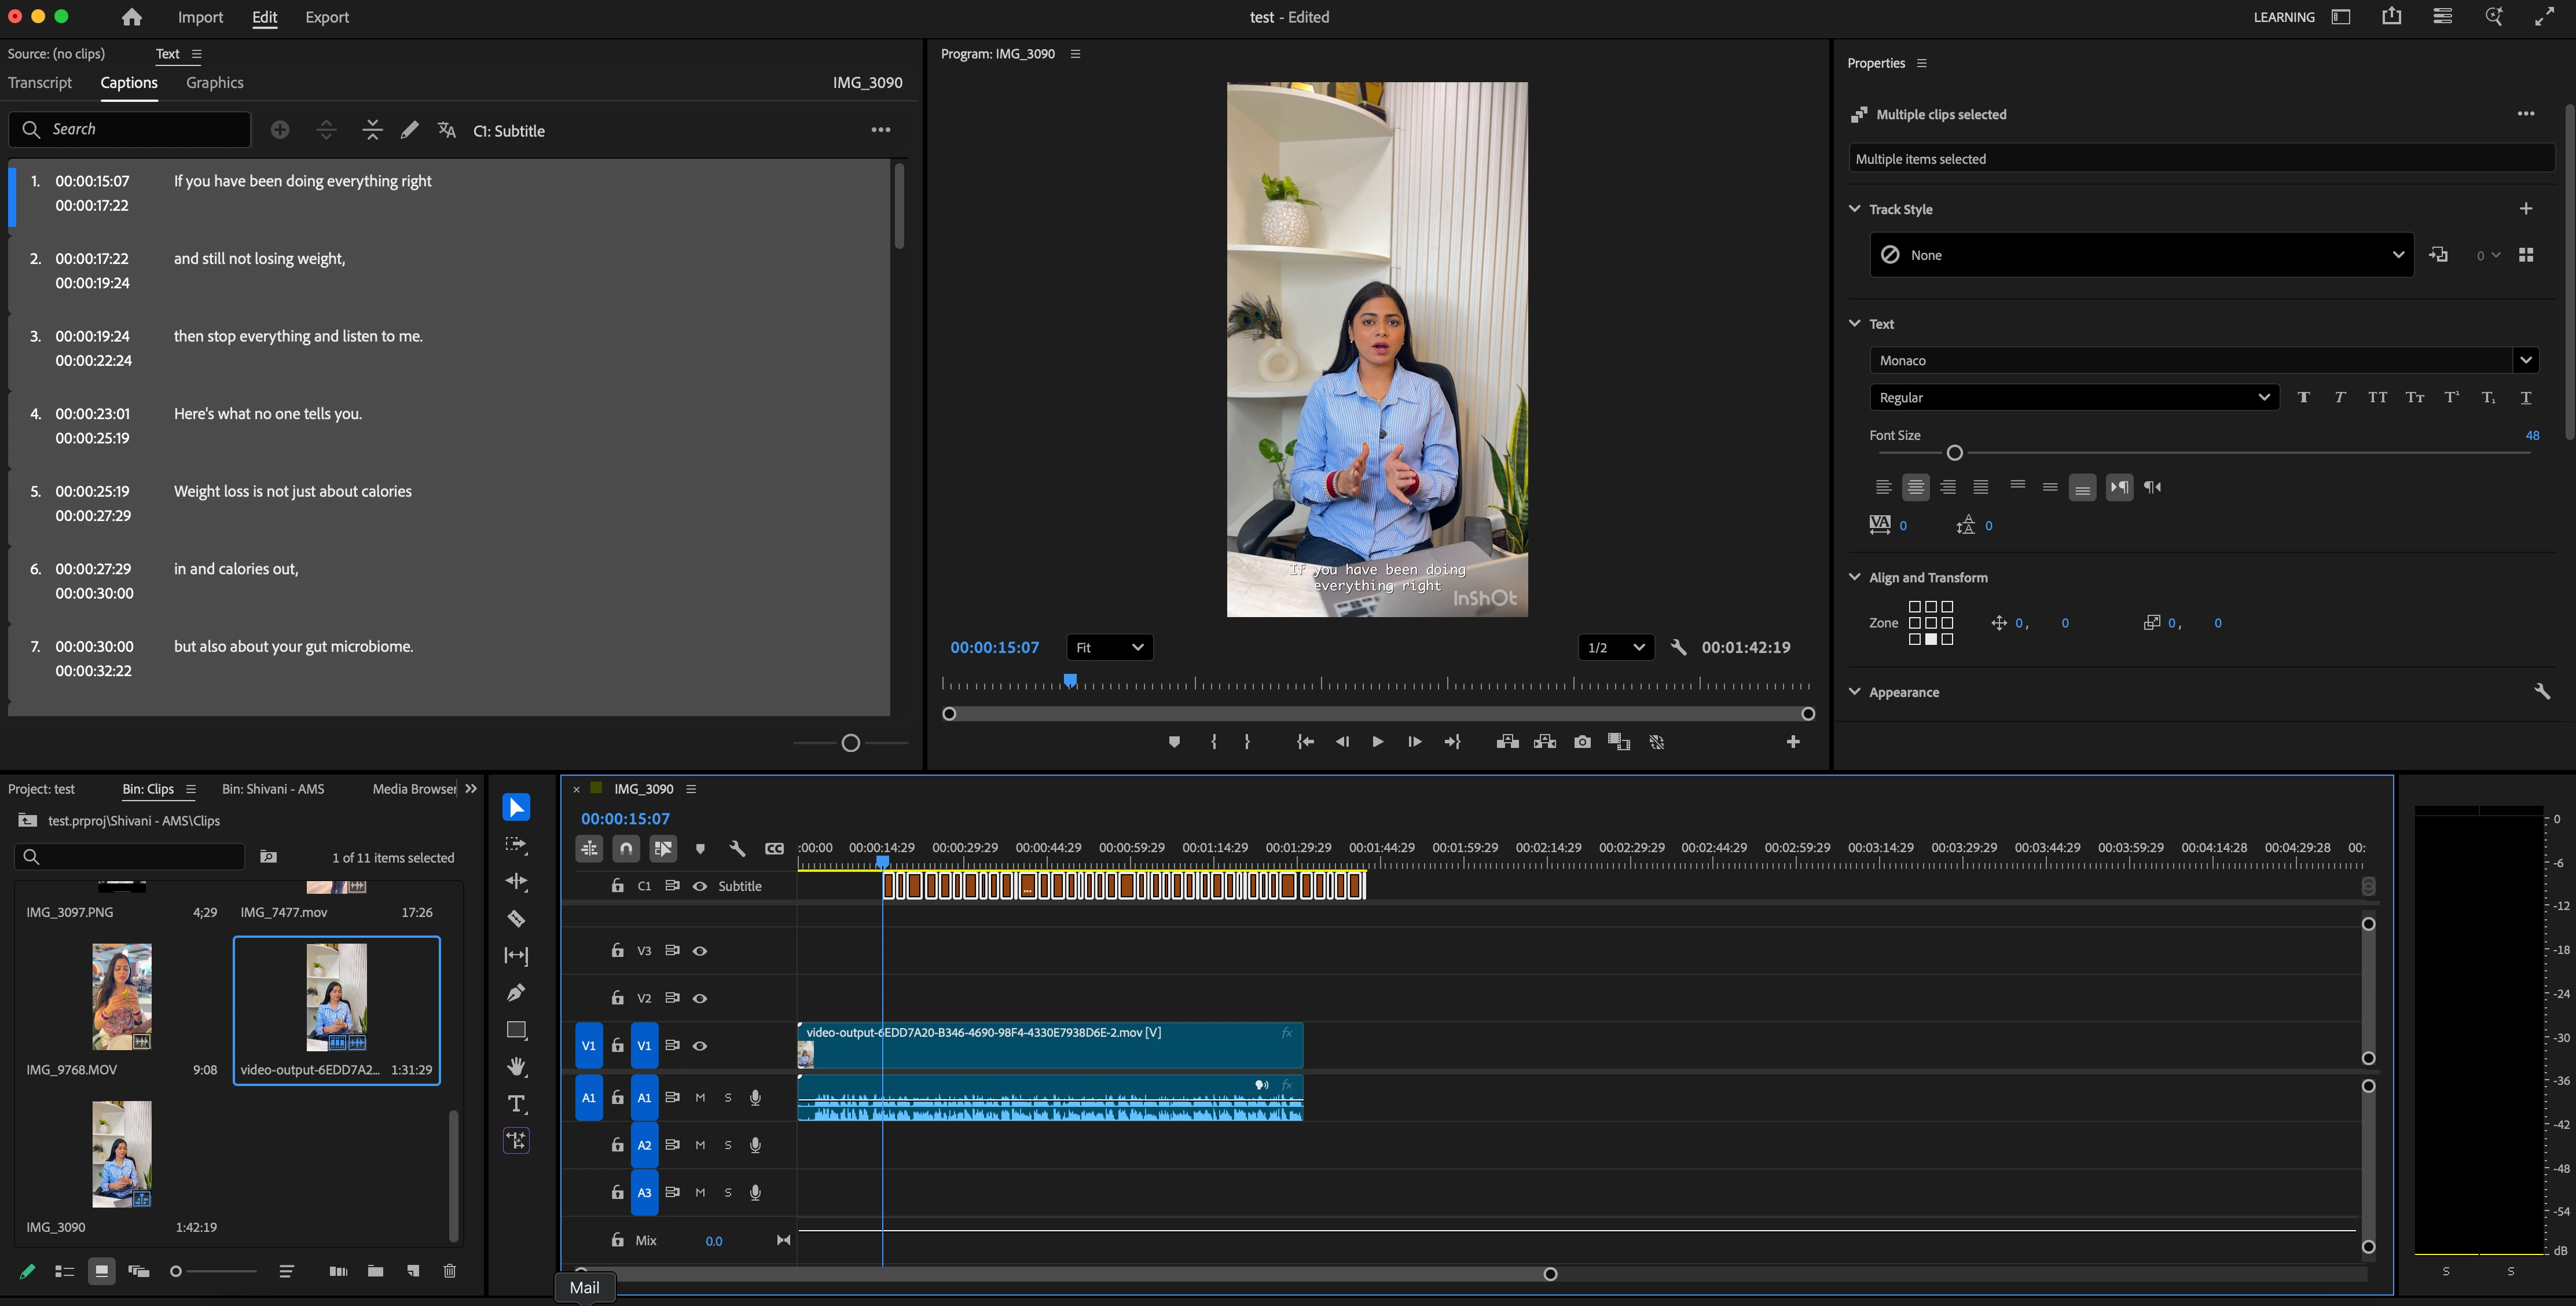Collapse the Align and Transform section
This screenshot has height=1306, width=2576.
tap(1855, 577)
